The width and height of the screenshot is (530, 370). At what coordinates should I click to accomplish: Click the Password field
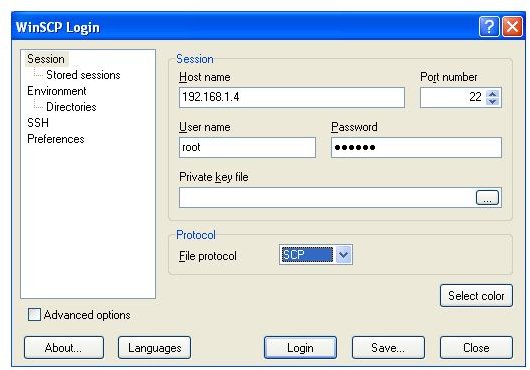[416, 147]
